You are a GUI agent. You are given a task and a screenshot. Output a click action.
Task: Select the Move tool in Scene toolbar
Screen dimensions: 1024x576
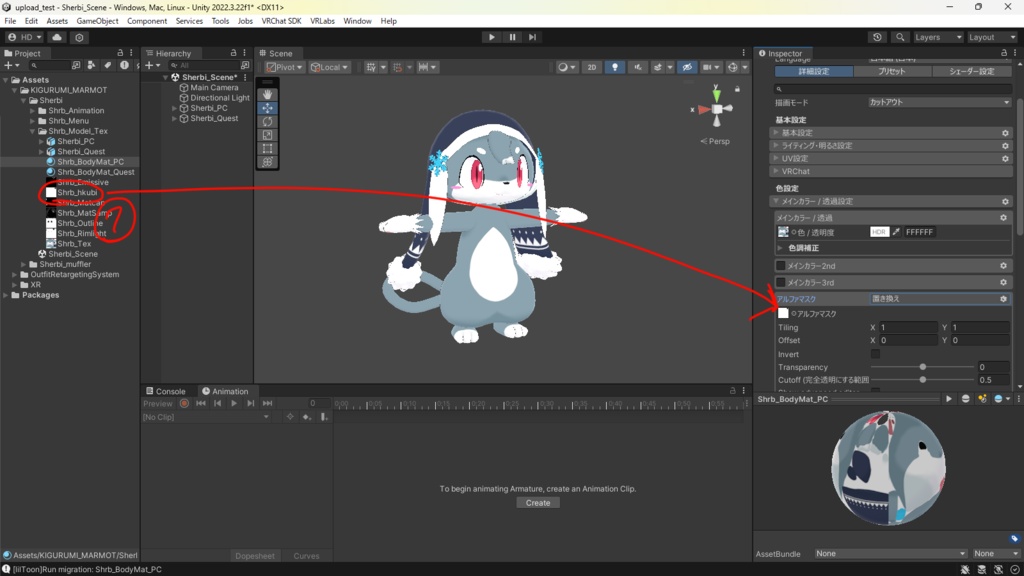267,108
